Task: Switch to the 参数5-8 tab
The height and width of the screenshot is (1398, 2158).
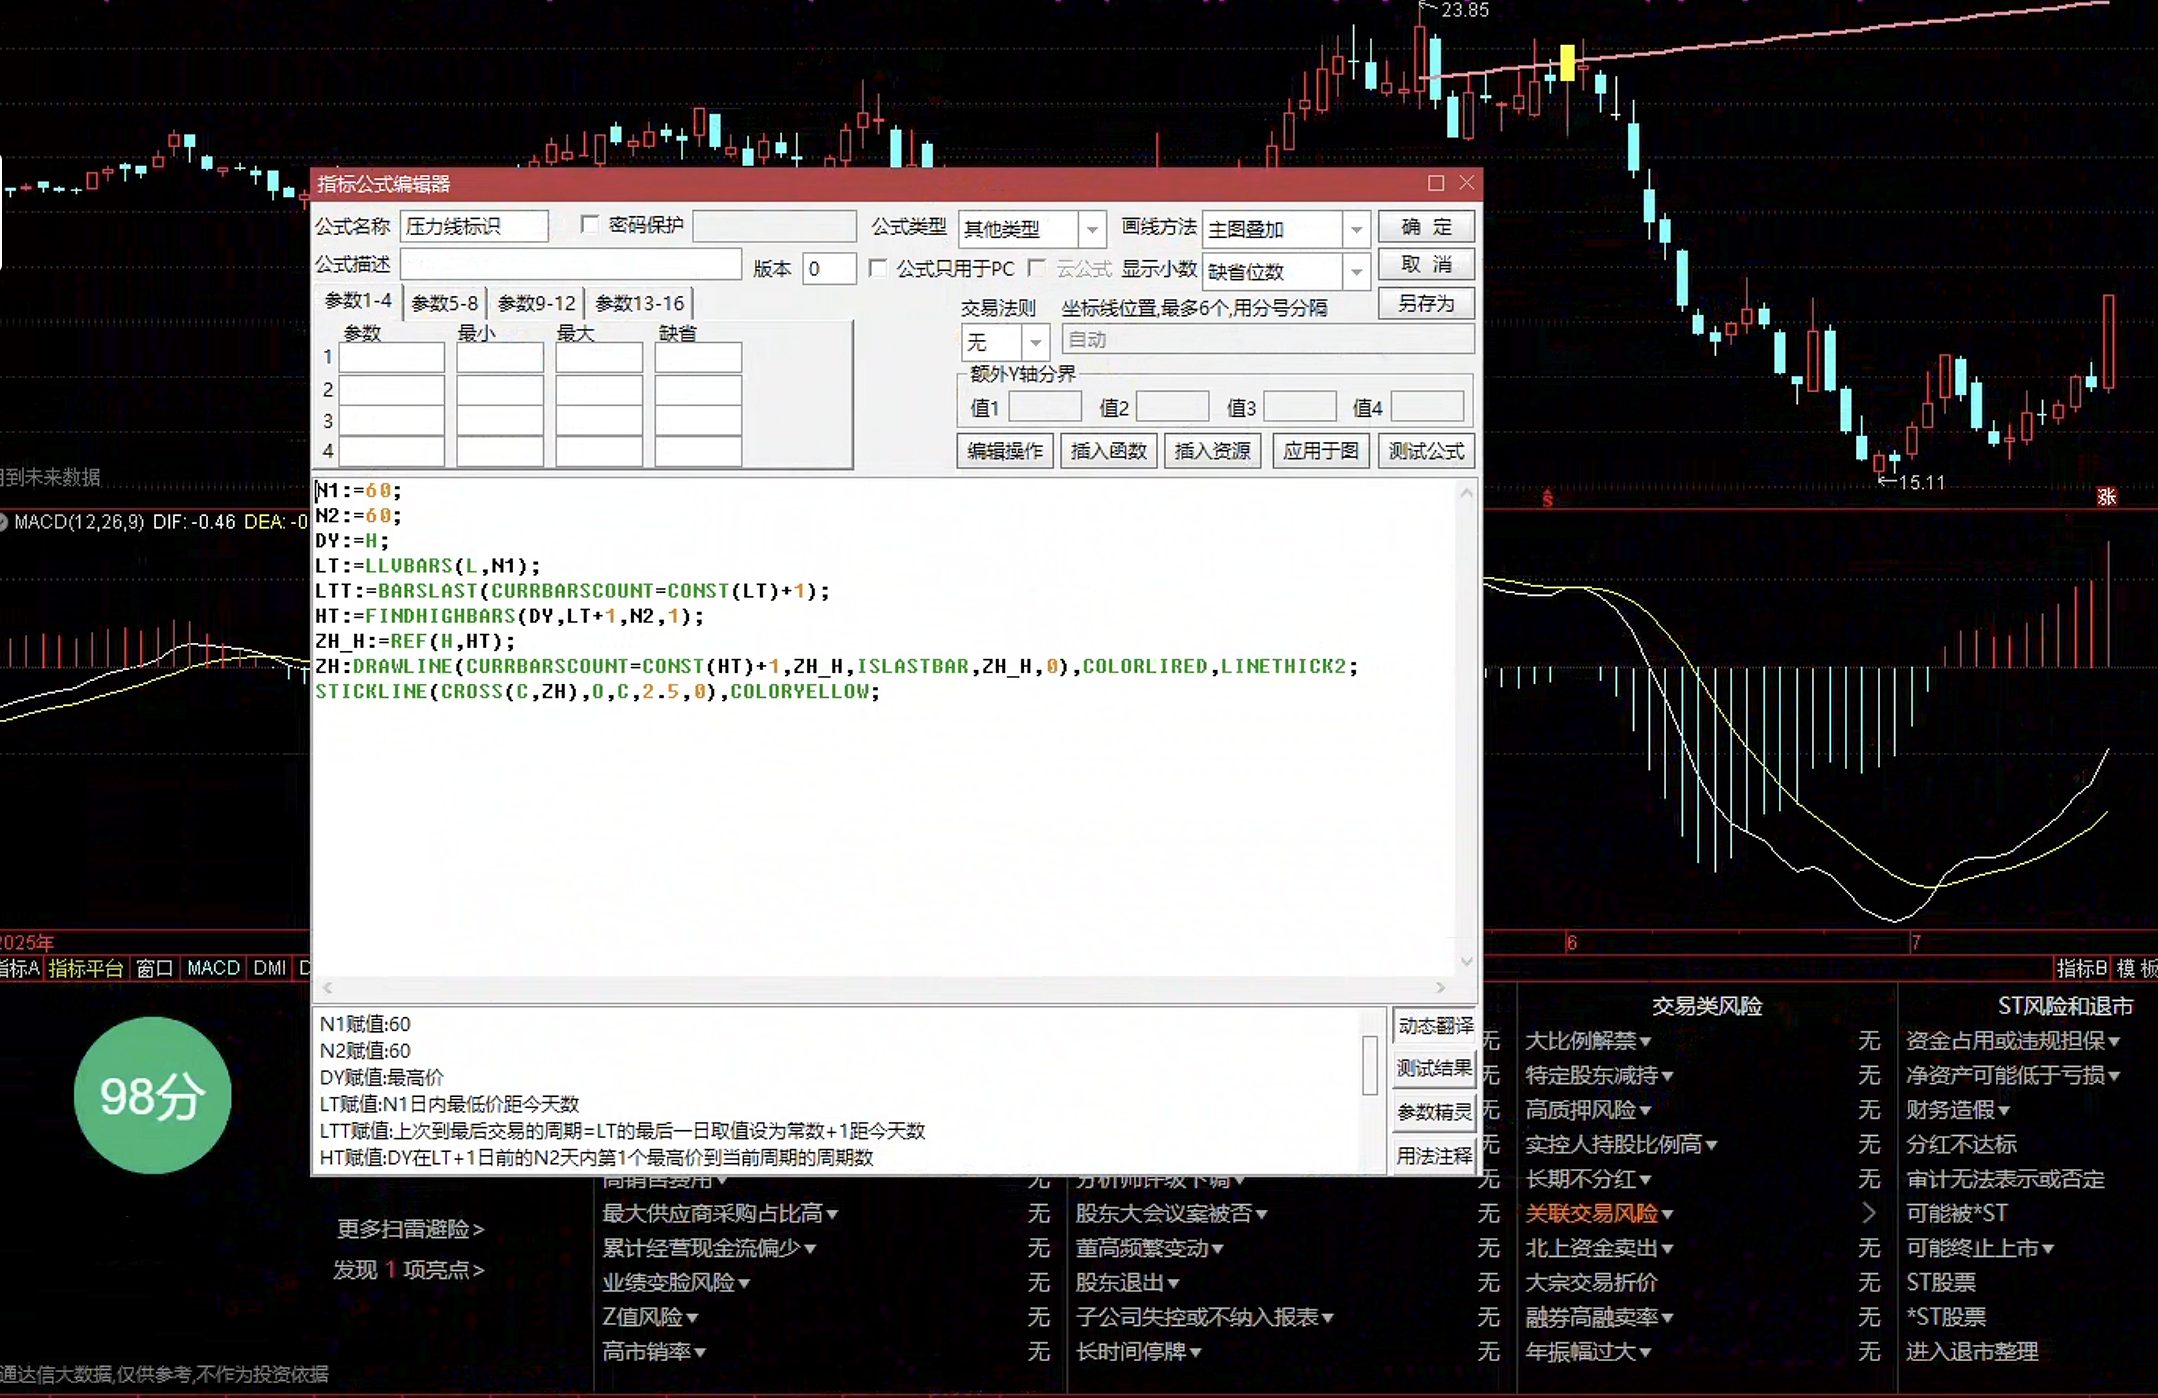Action: (445, 303)
